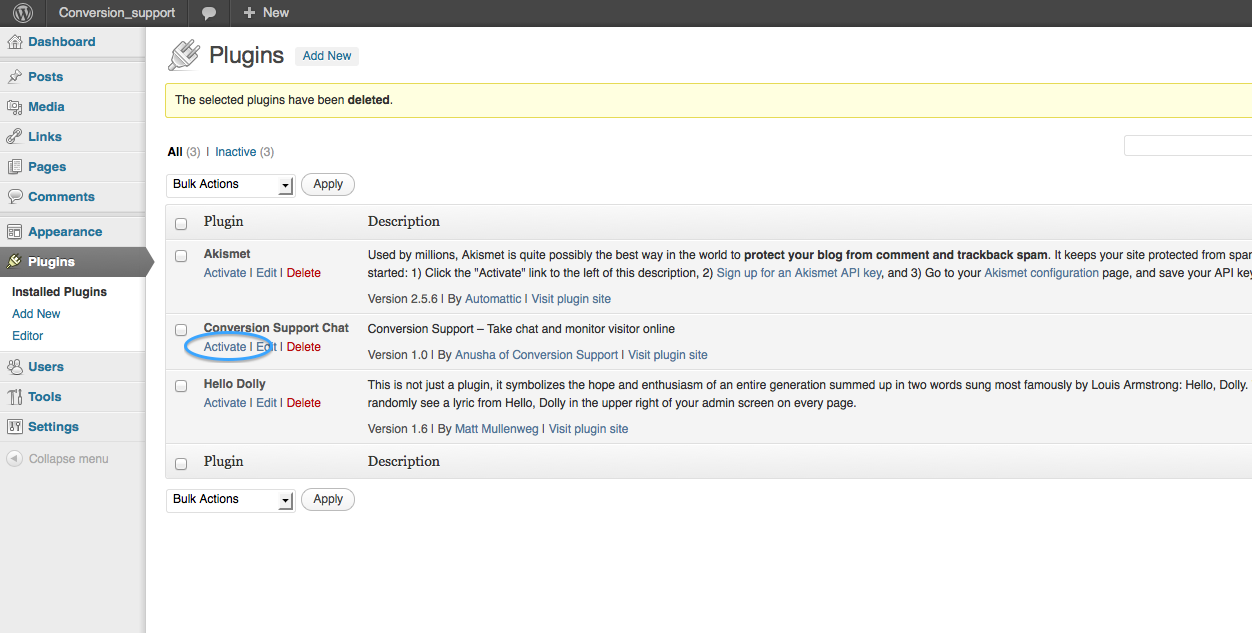Click the WordPress logo icon
Viewport: 1252px width, 633px height.
click(x=23, y=13)
